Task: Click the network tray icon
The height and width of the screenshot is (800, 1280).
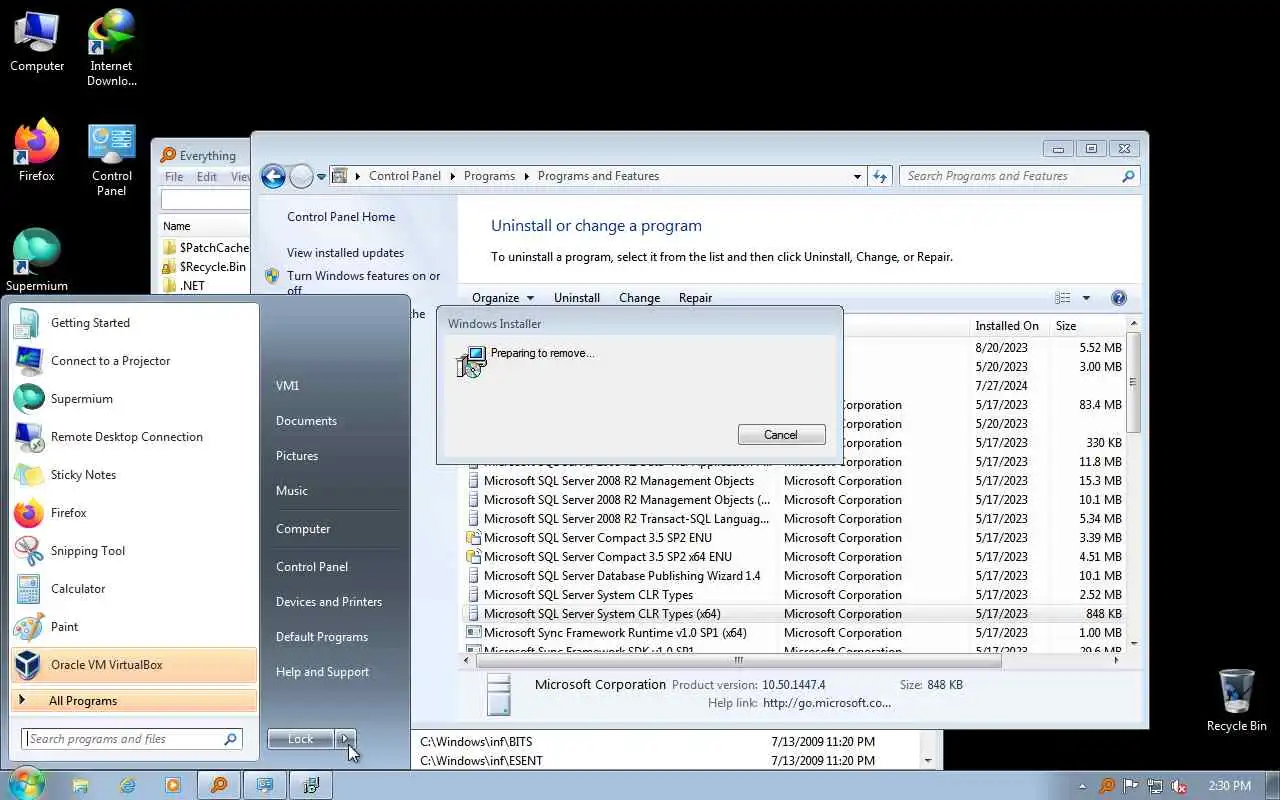Action: pyautogui.click(x=1155, y=786)
